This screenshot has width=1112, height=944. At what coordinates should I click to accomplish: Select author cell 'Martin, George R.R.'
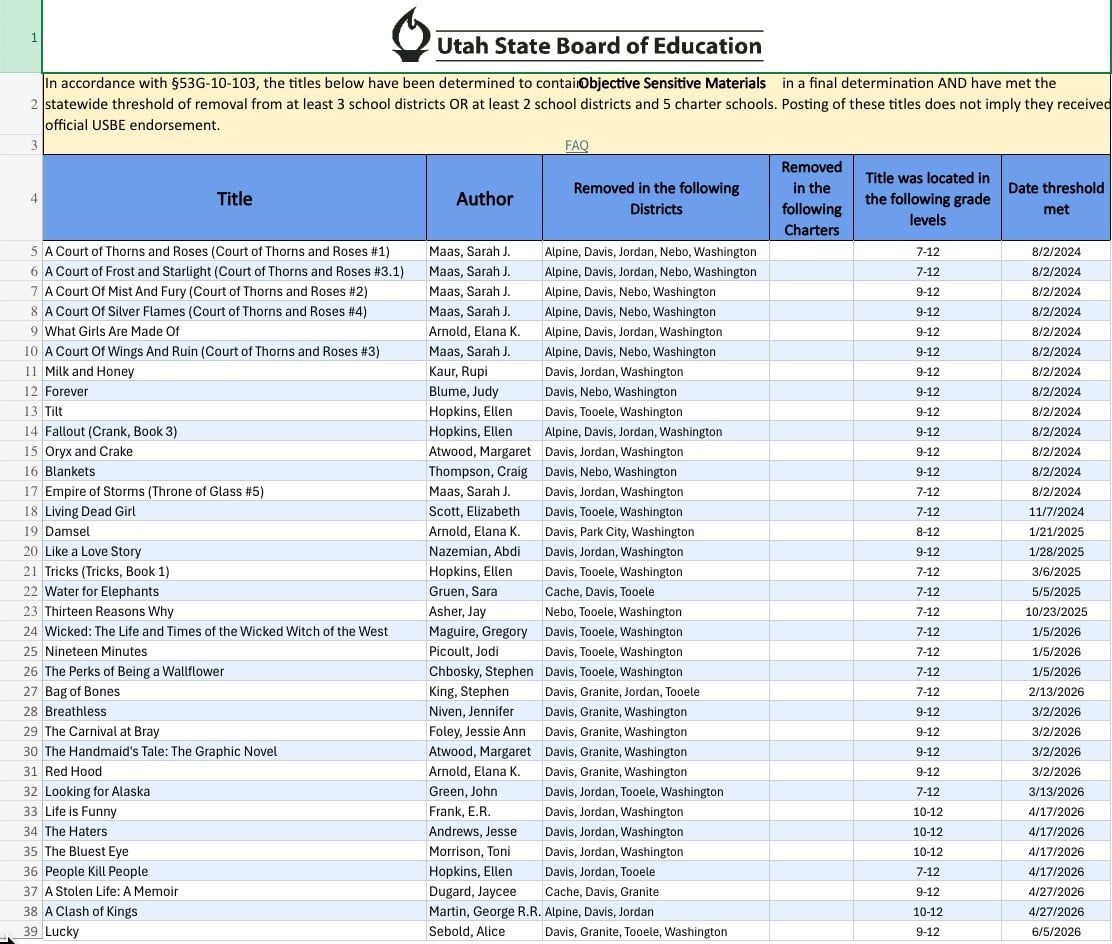click(x=484, y=911)
